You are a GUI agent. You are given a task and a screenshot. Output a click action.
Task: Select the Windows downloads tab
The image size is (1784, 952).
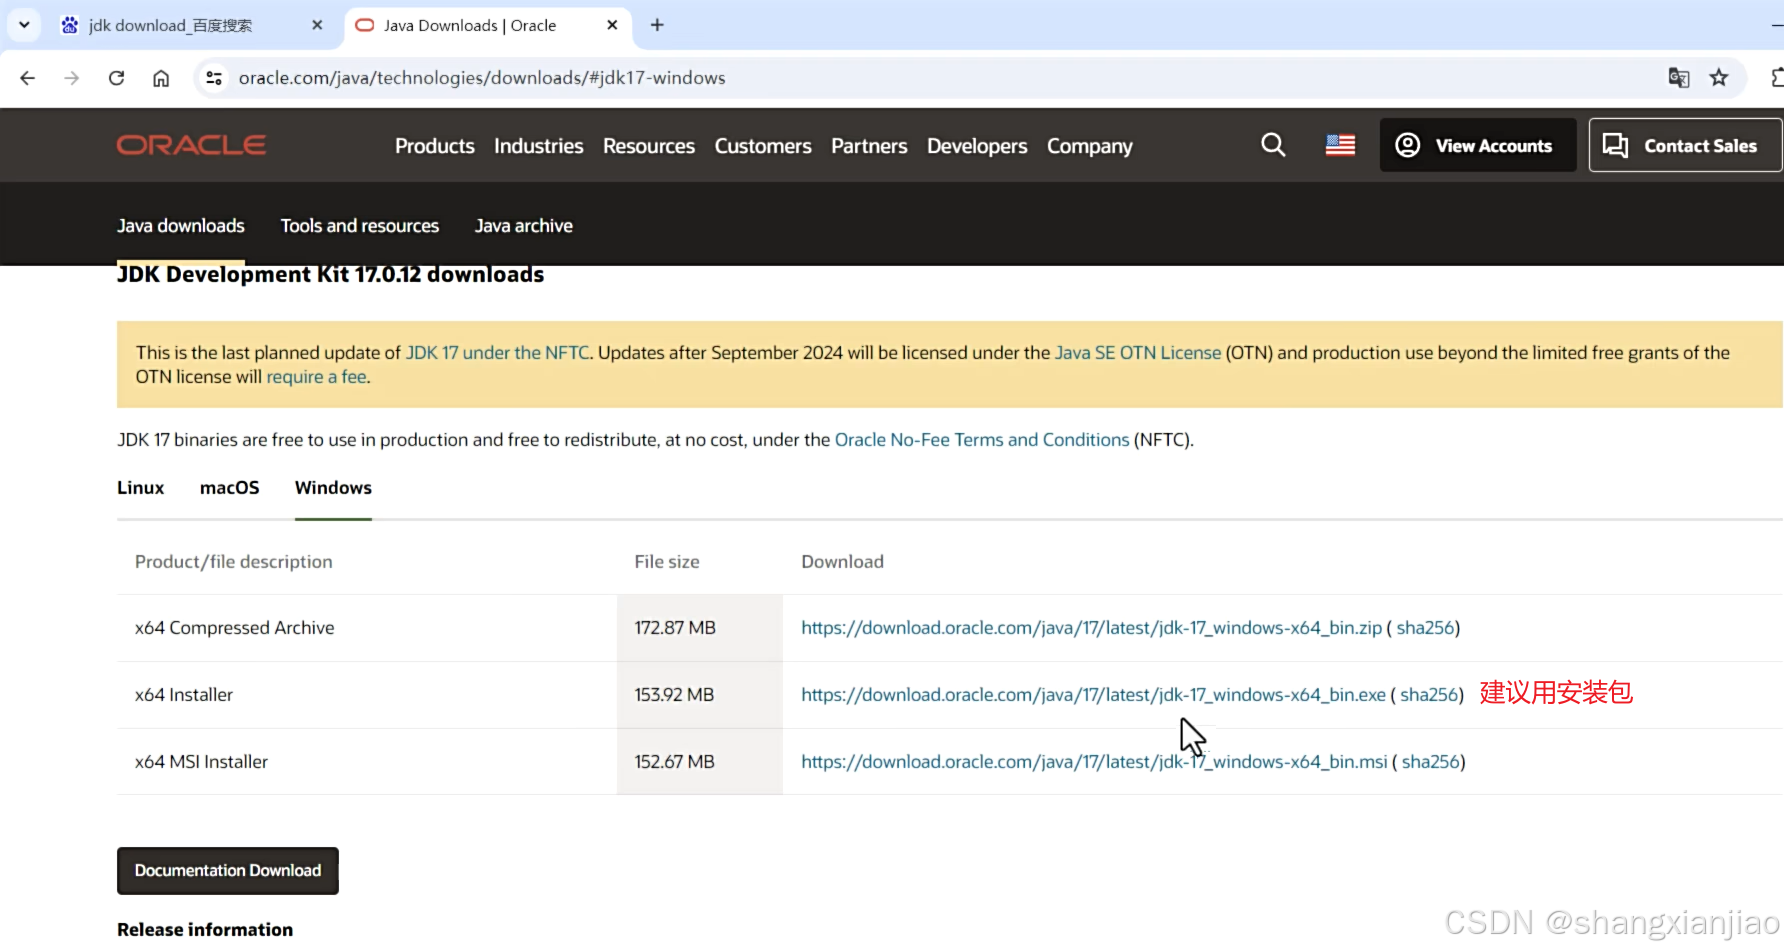pyautogui.click(x=333, y=488)
